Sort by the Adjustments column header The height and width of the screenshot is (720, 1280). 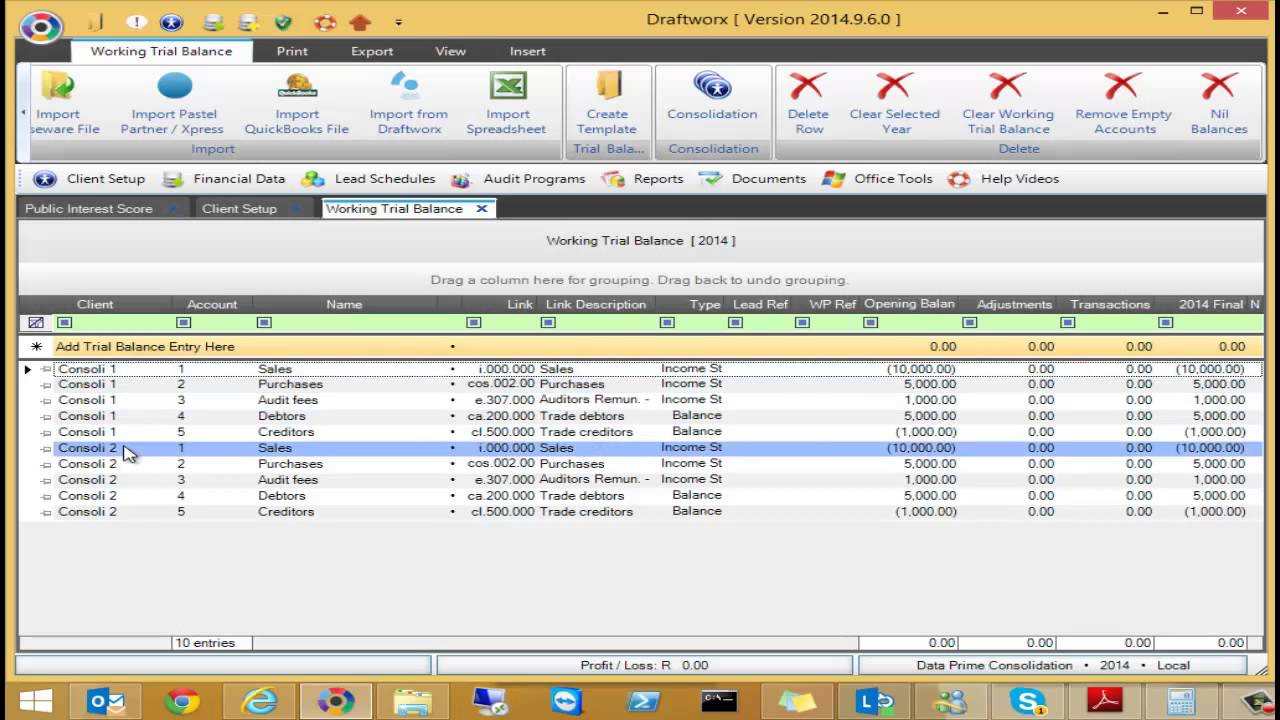[x=1014, y=304]
